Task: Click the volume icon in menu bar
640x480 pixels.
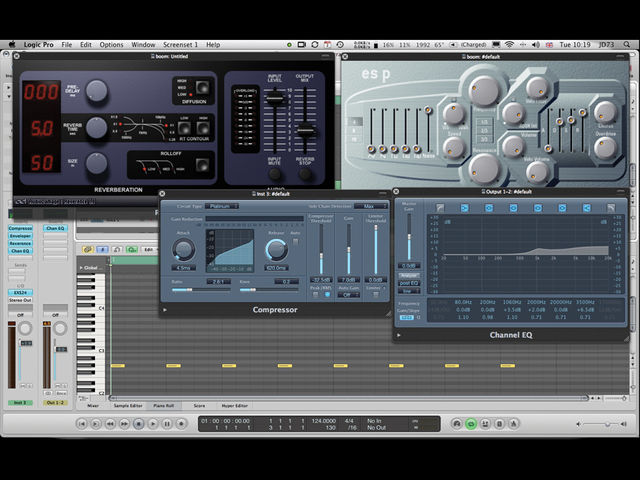Action: point(536,44)
